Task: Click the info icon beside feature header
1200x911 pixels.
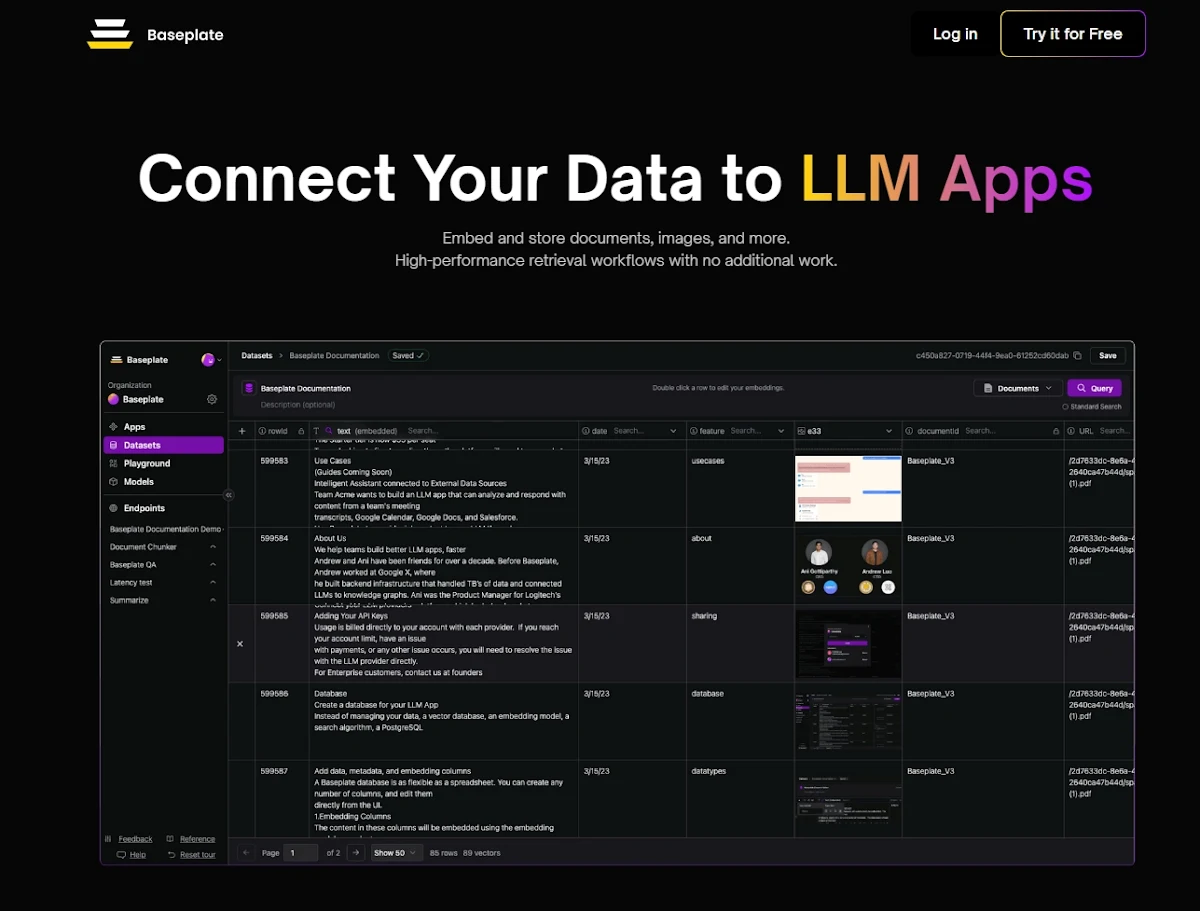Action: 694,431
